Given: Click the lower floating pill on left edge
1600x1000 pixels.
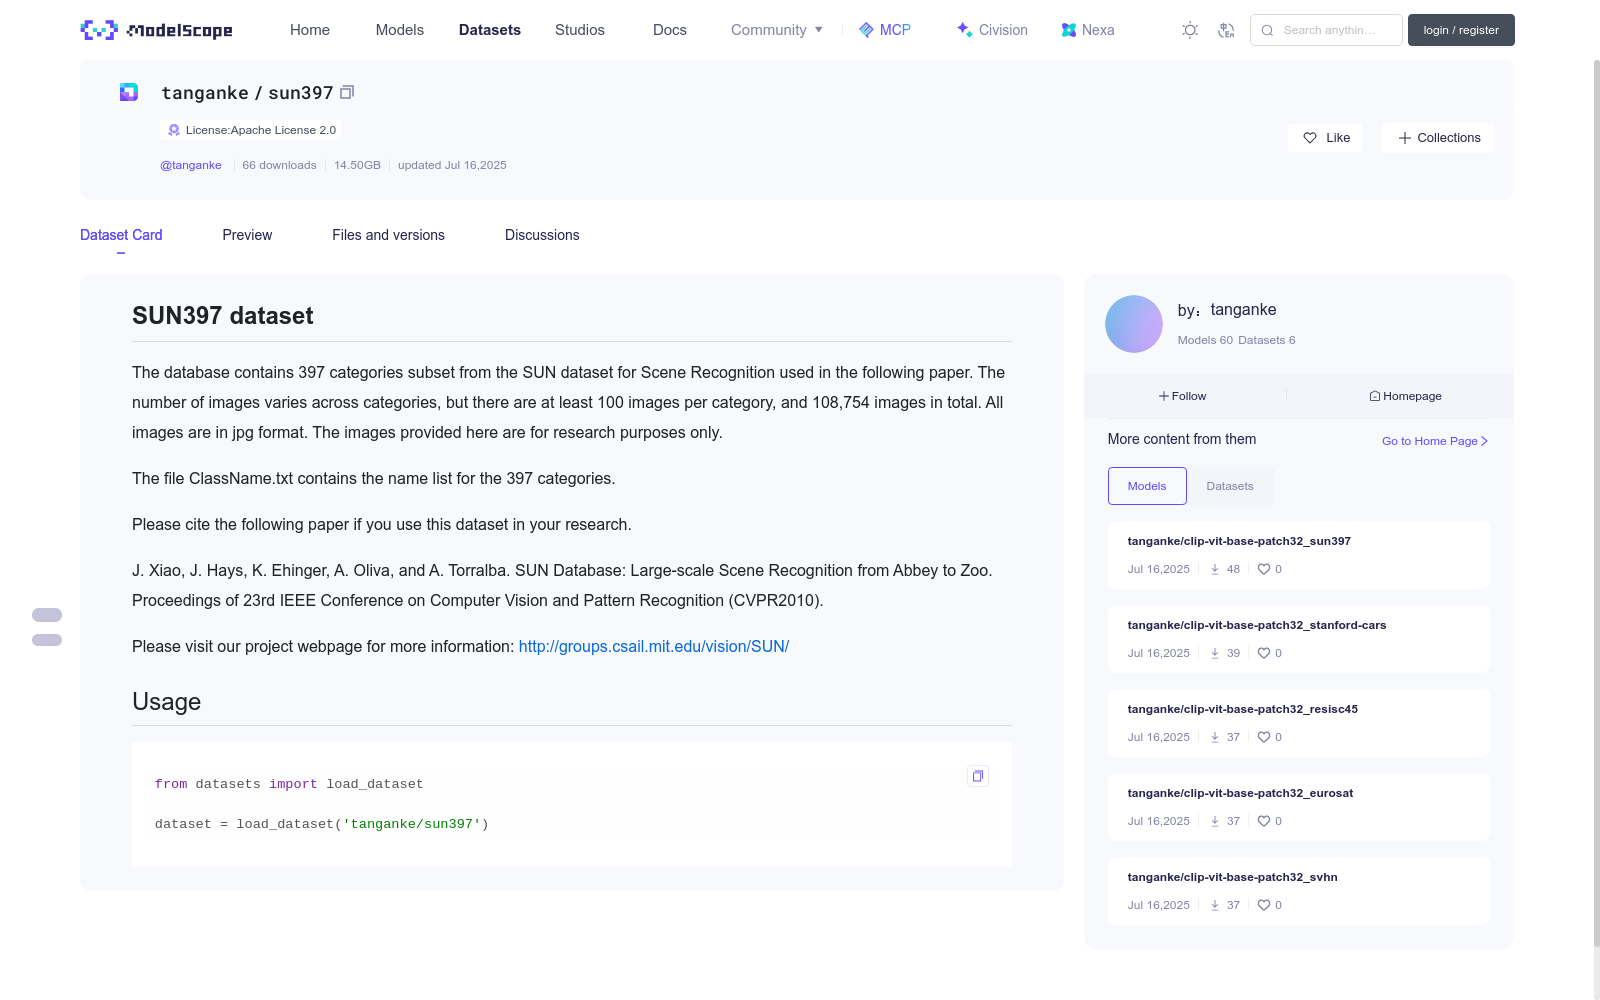Looking at the screenshot, I should coord(47,640).
